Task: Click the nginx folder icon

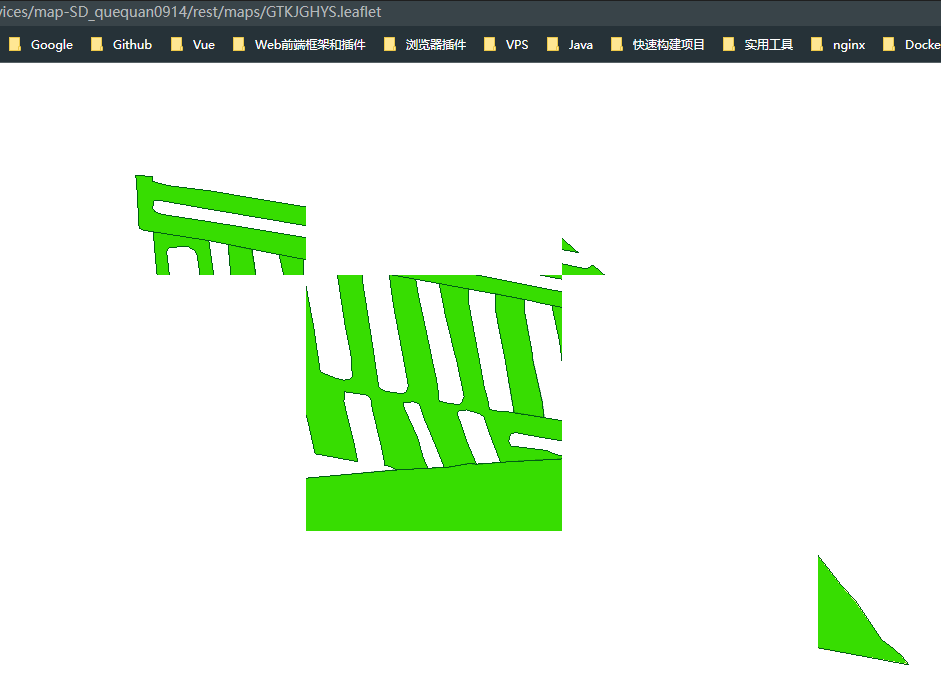Action: click(x=817, y=44)
